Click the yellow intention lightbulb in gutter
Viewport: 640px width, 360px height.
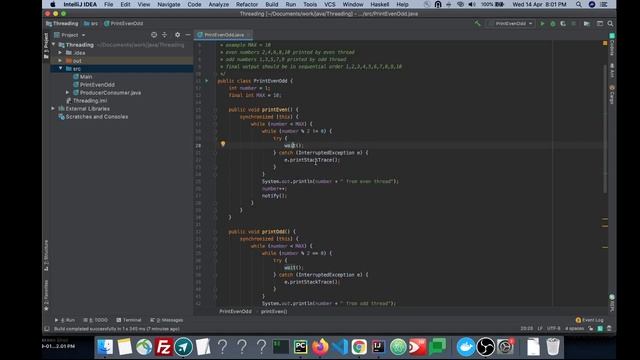click(x=223, y=144)
